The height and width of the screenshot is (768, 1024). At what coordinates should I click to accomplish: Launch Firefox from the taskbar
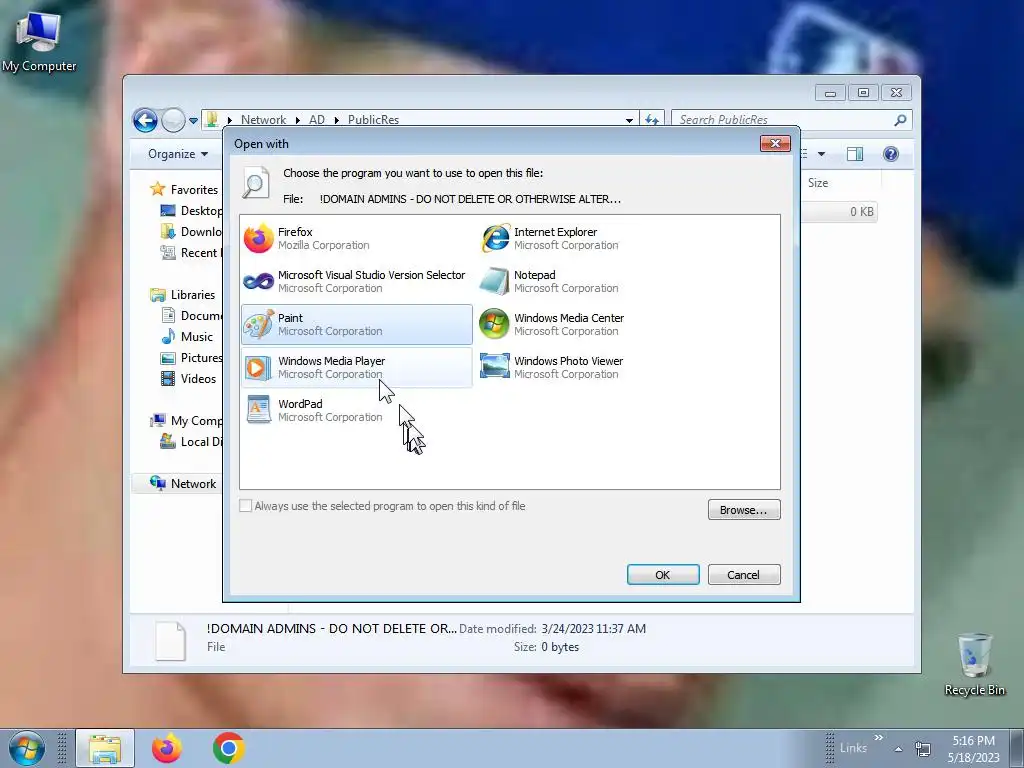(167, 748)
